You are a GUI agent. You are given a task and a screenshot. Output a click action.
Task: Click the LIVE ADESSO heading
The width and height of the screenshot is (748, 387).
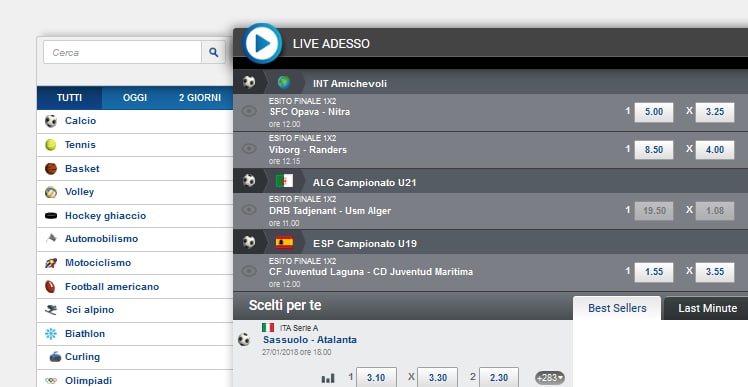pyautogui.click(x=331, y=43)
